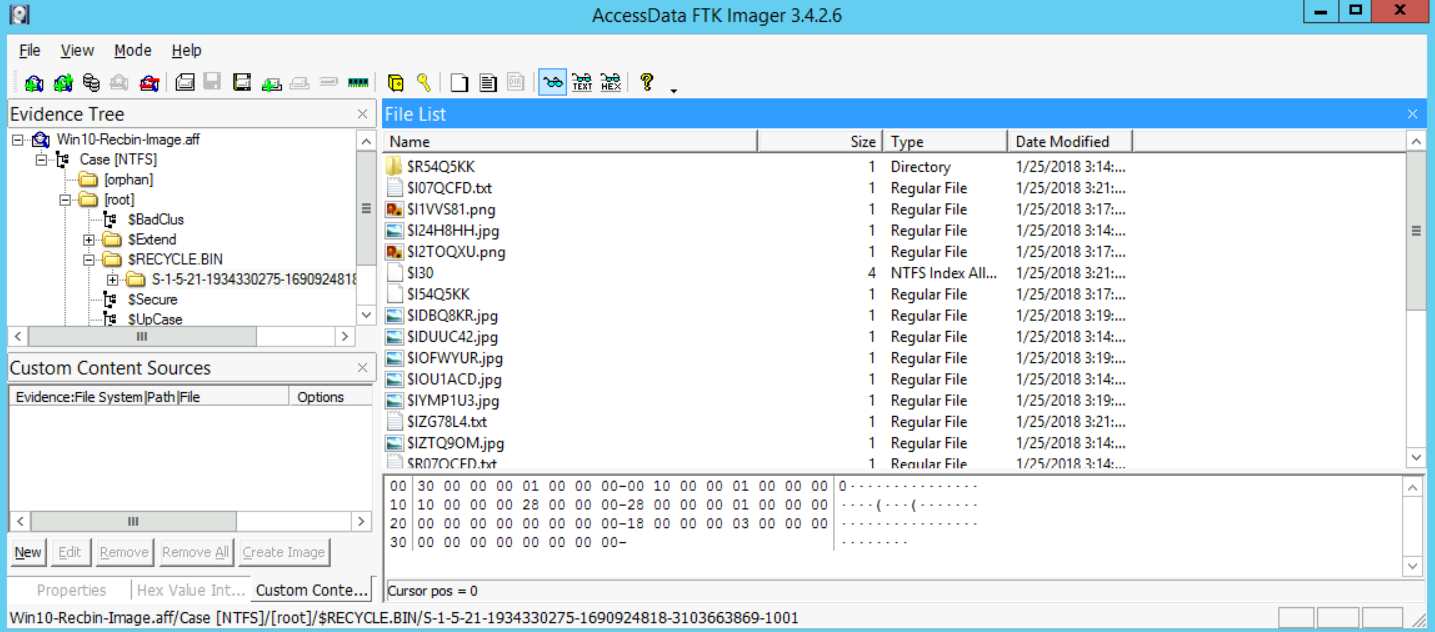This screenshot has width=1435, height=632.
Task: Click the Capture Memory chip icon
Action: pos(357,83)
